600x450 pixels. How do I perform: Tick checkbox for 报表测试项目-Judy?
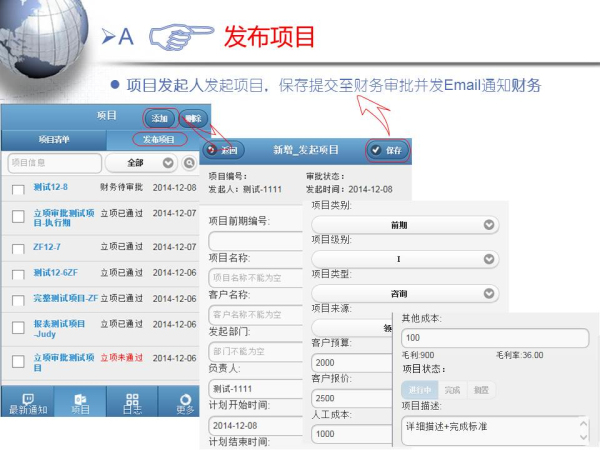17,330
